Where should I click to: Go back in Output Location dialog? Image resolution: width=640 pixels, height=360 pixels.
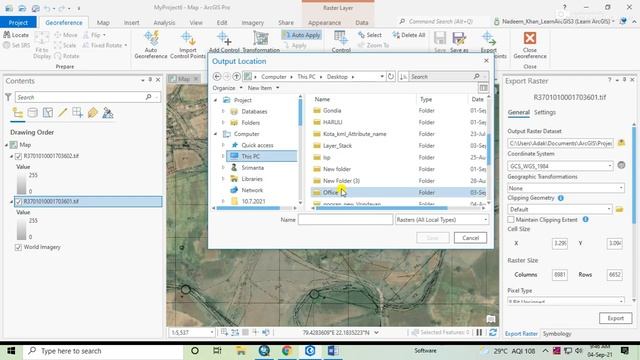(x=217, y=76)
